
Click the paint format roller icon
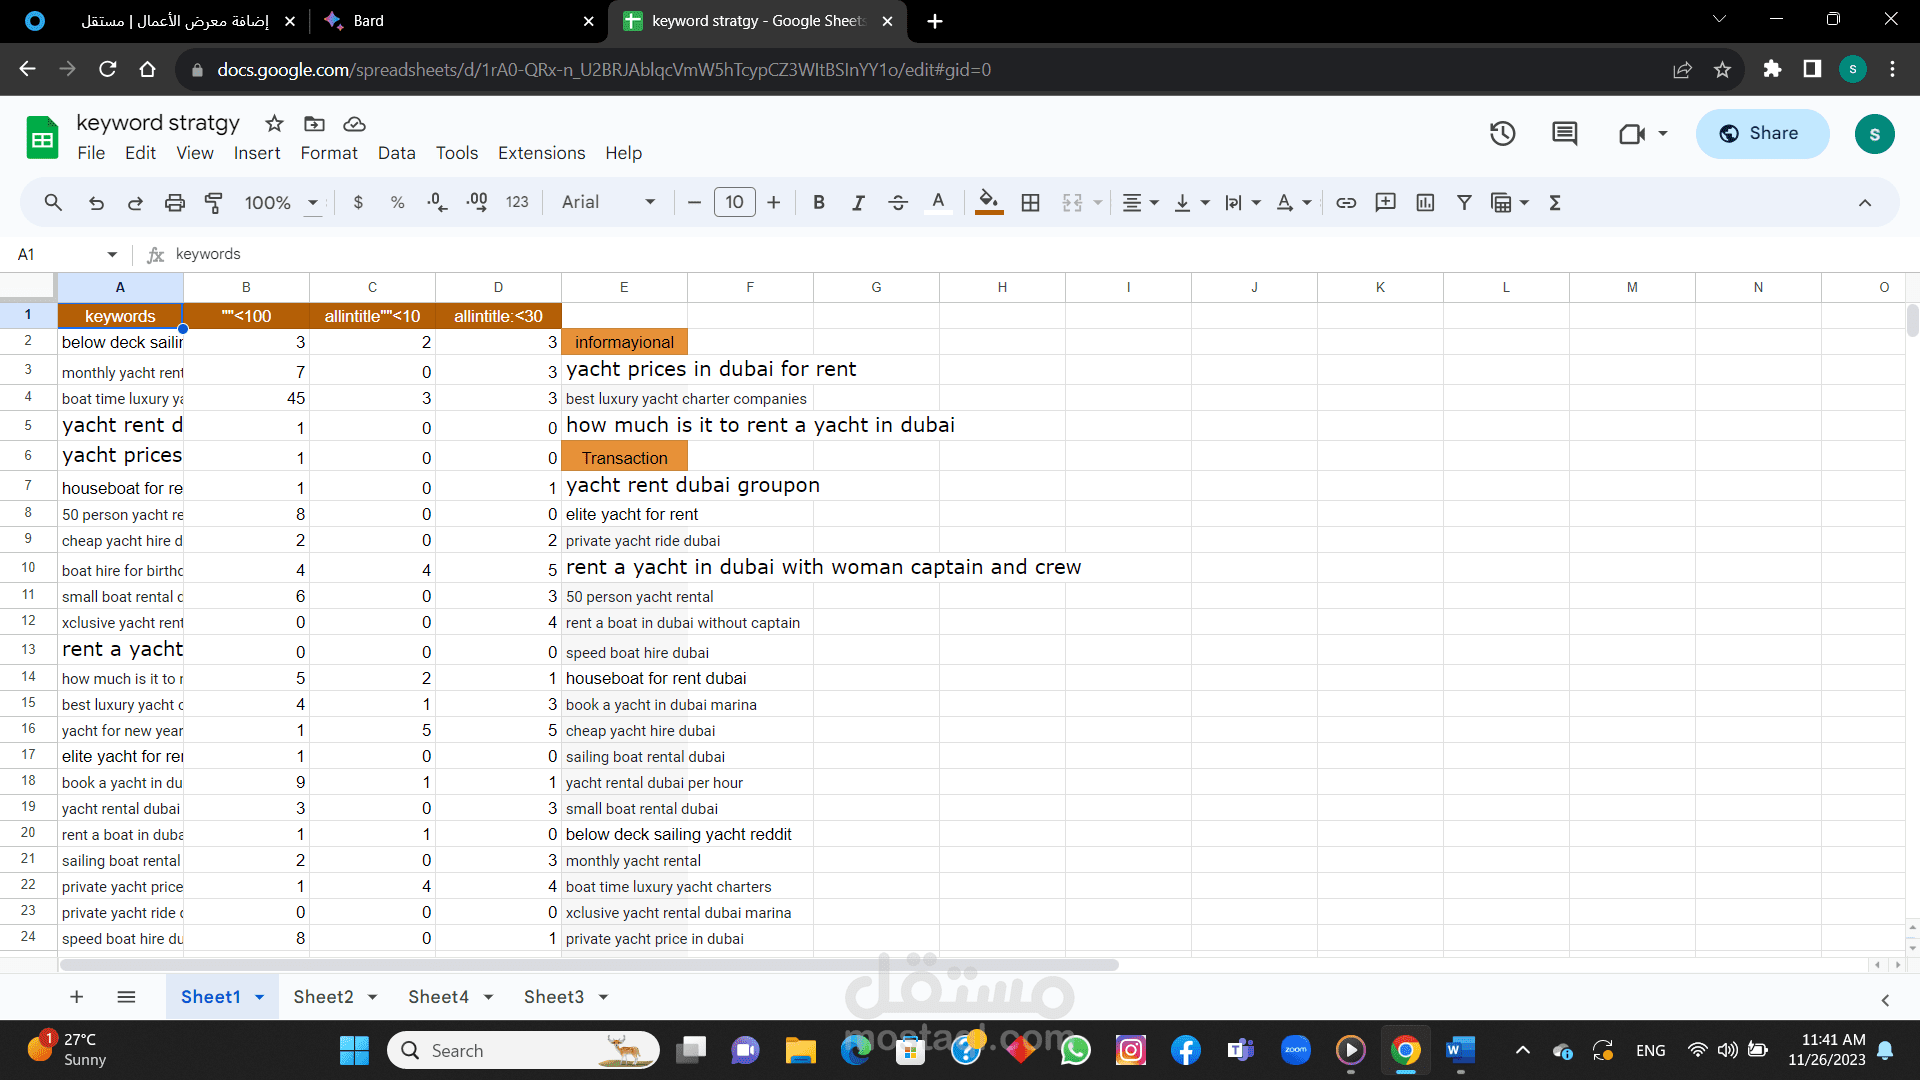pos(213,203)
